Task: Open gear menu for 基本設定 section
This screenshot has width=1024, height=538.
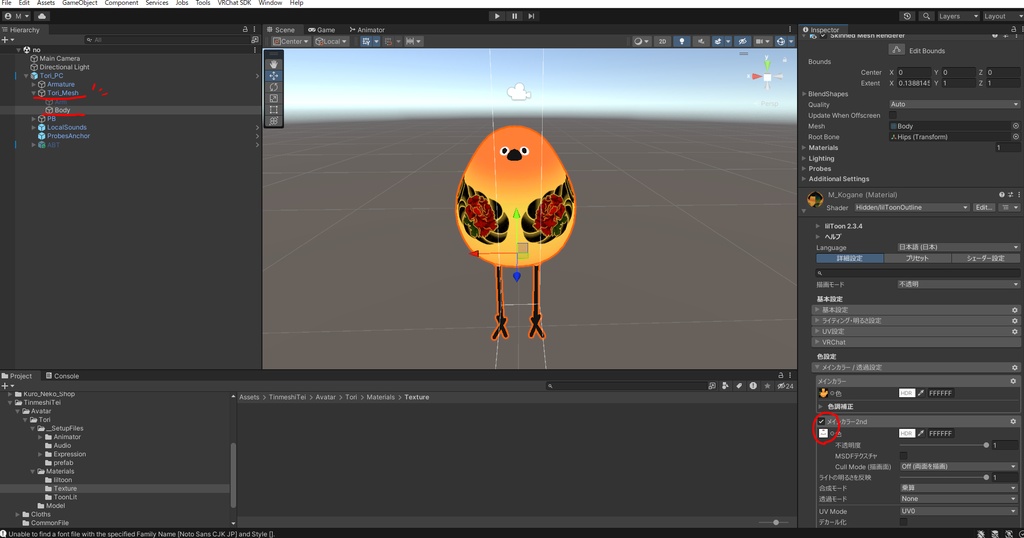Action: (1014, 310)
